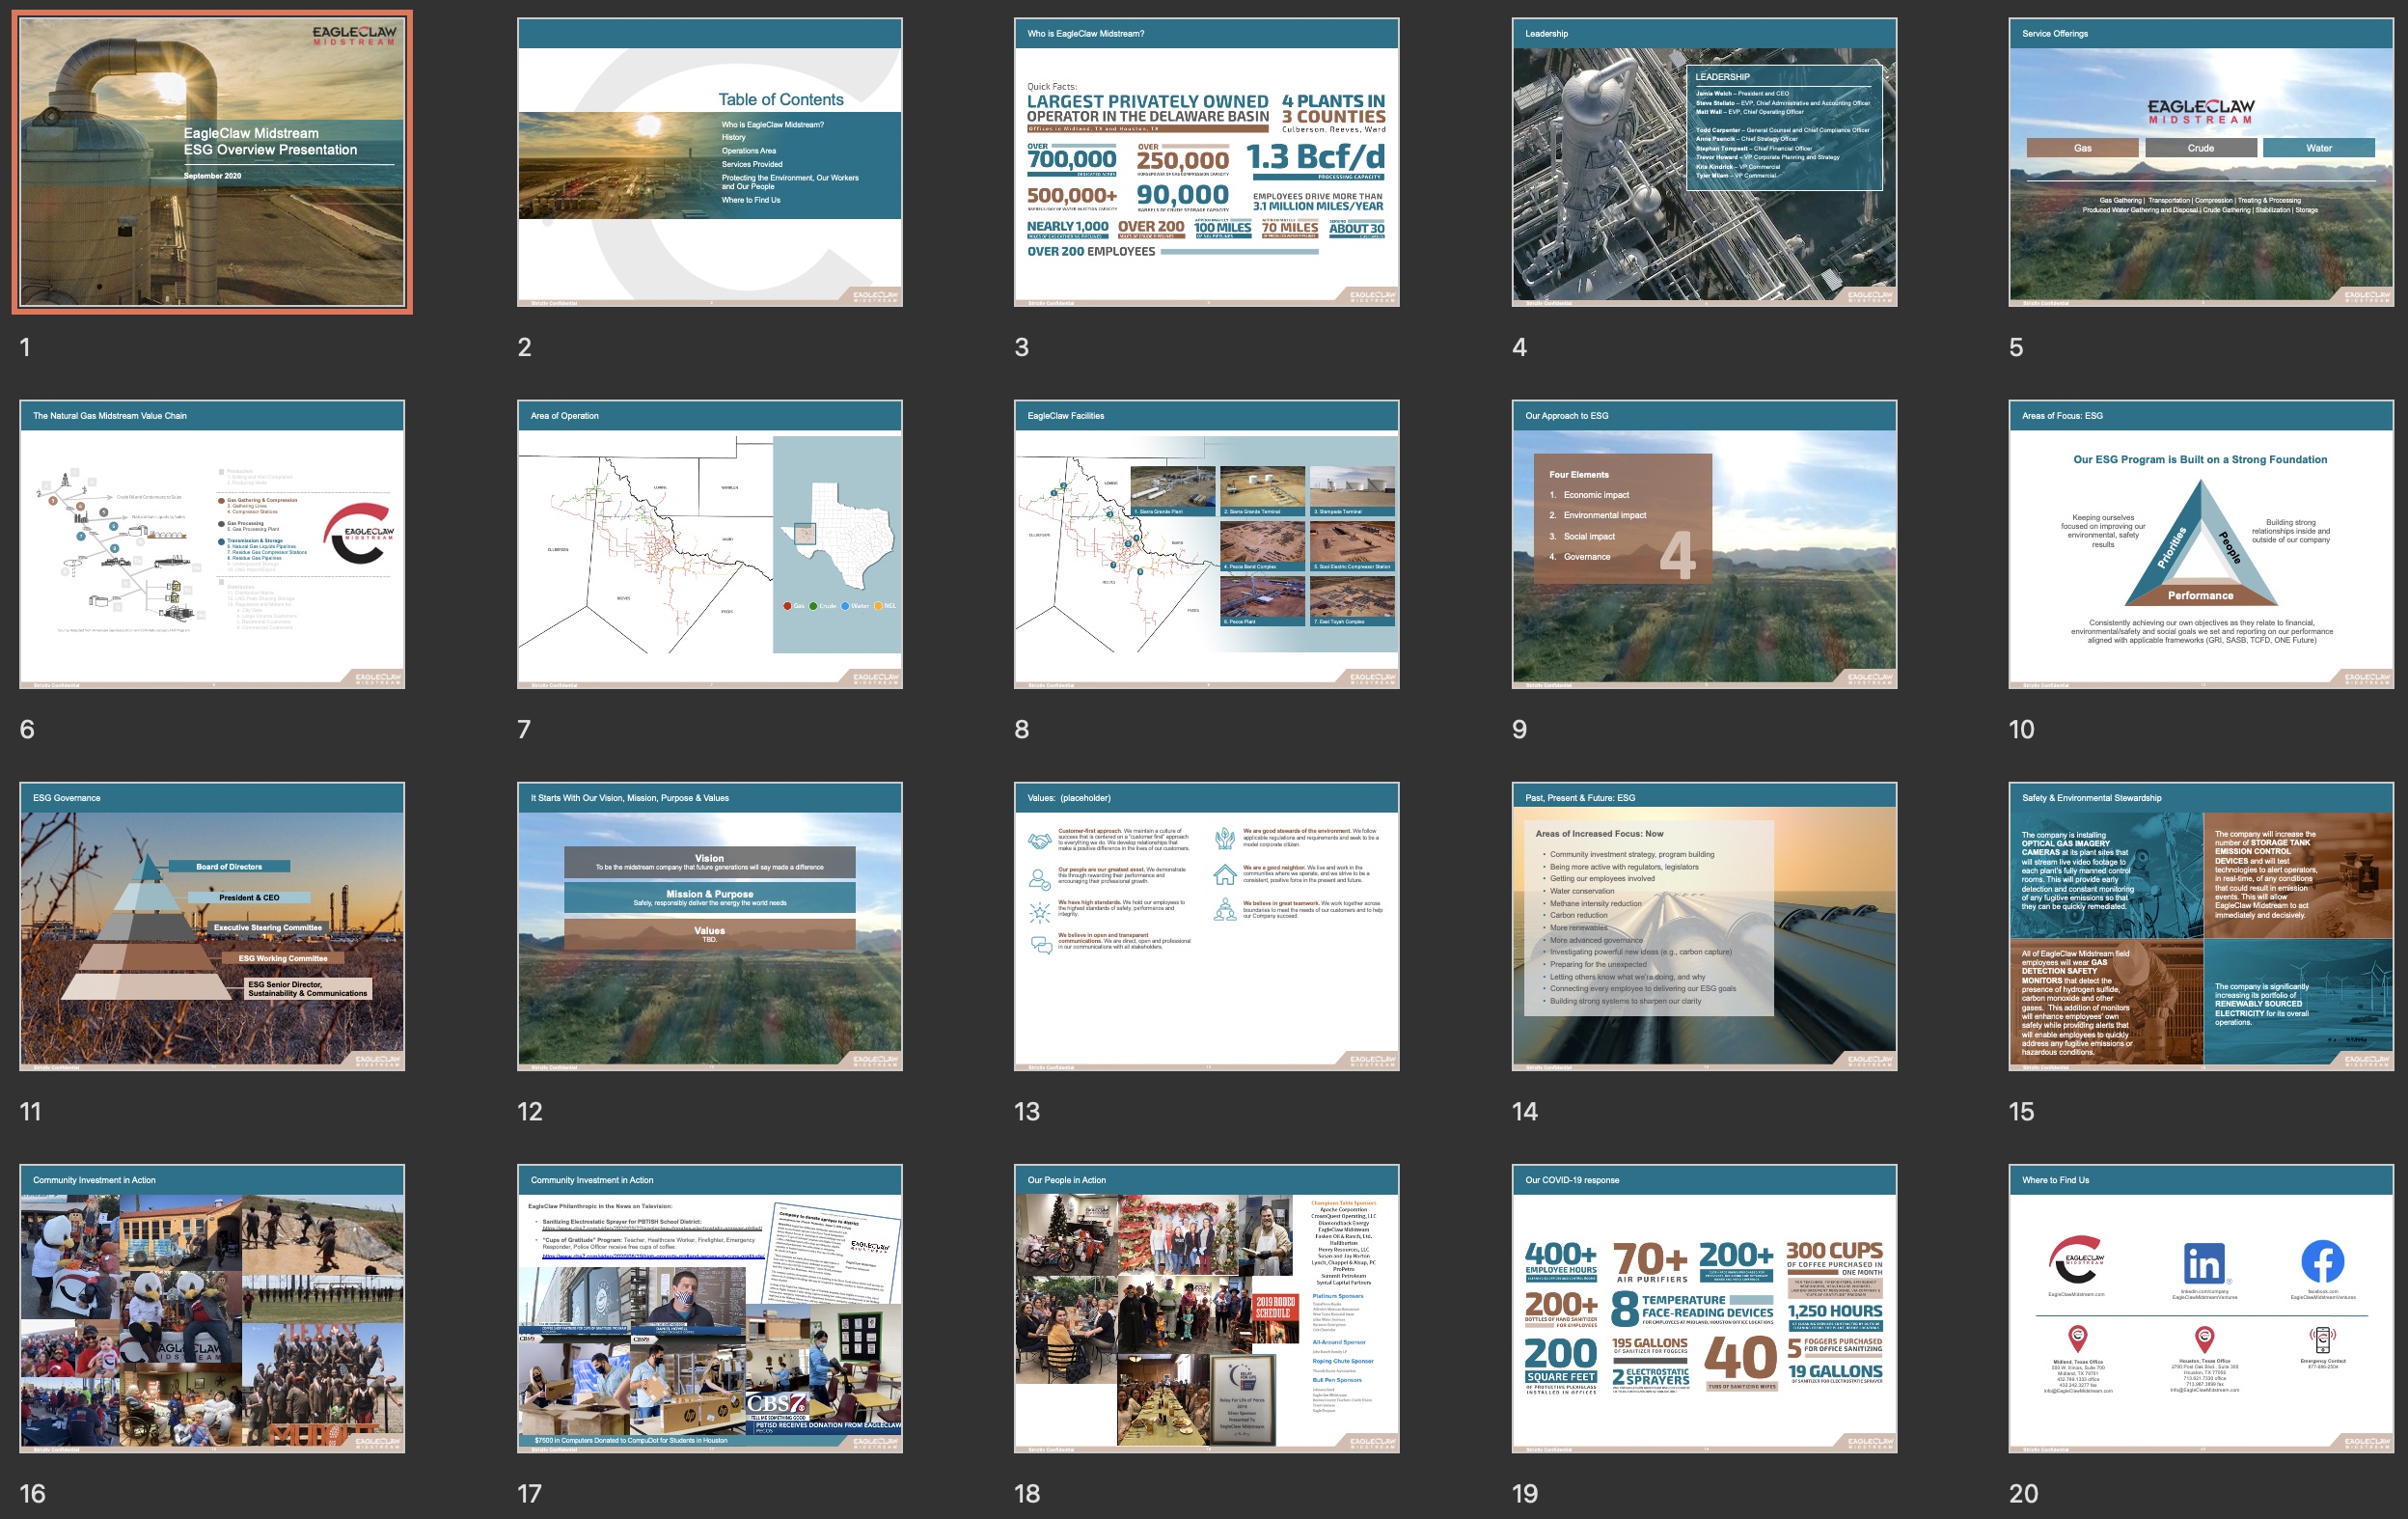Select slide 11 ESG Governance pyramid
This screenshot has width=2408, height=1519.
click(212, 926)
